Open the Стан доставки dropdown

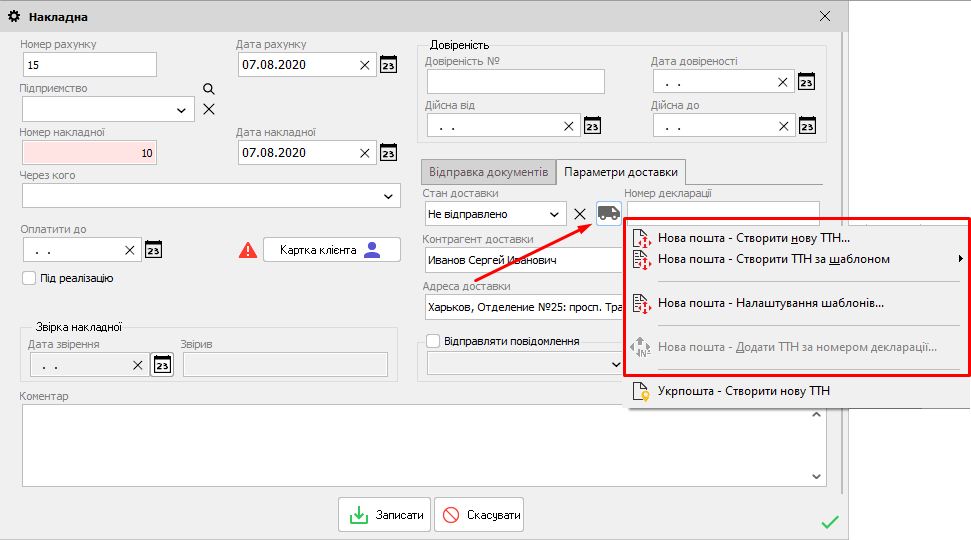click(554, 214)
